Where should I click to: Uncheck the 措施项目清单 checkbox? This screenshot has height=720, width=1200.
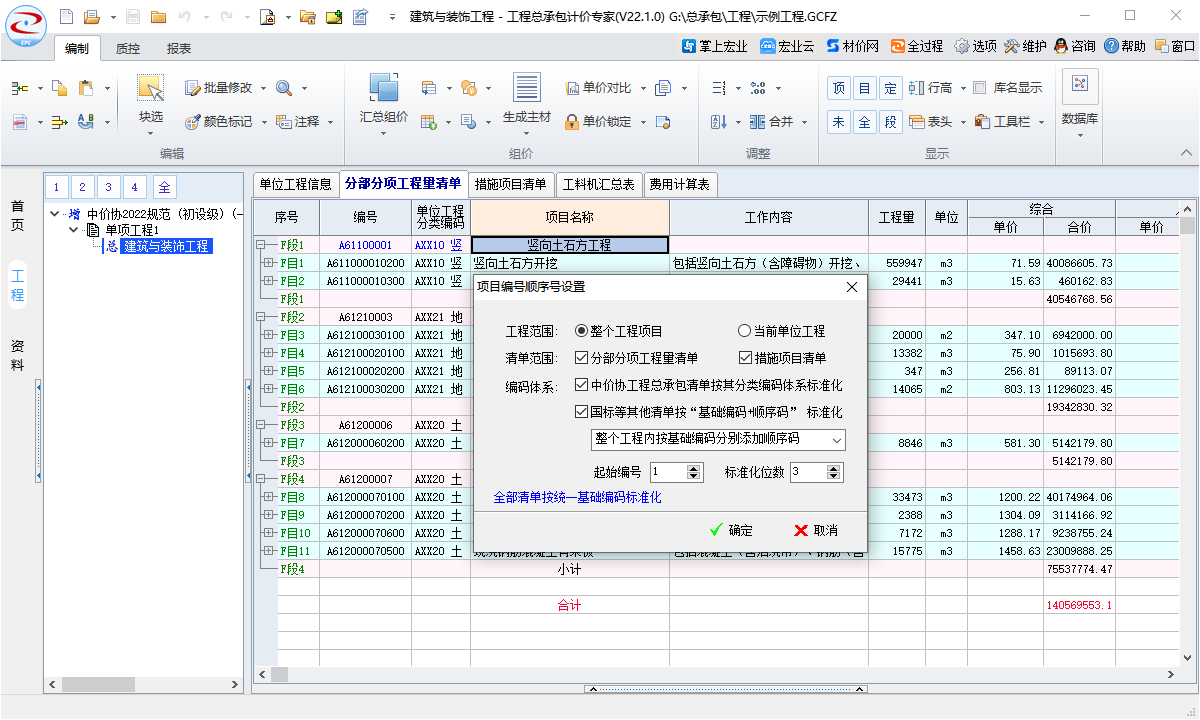tap(745, 358)
